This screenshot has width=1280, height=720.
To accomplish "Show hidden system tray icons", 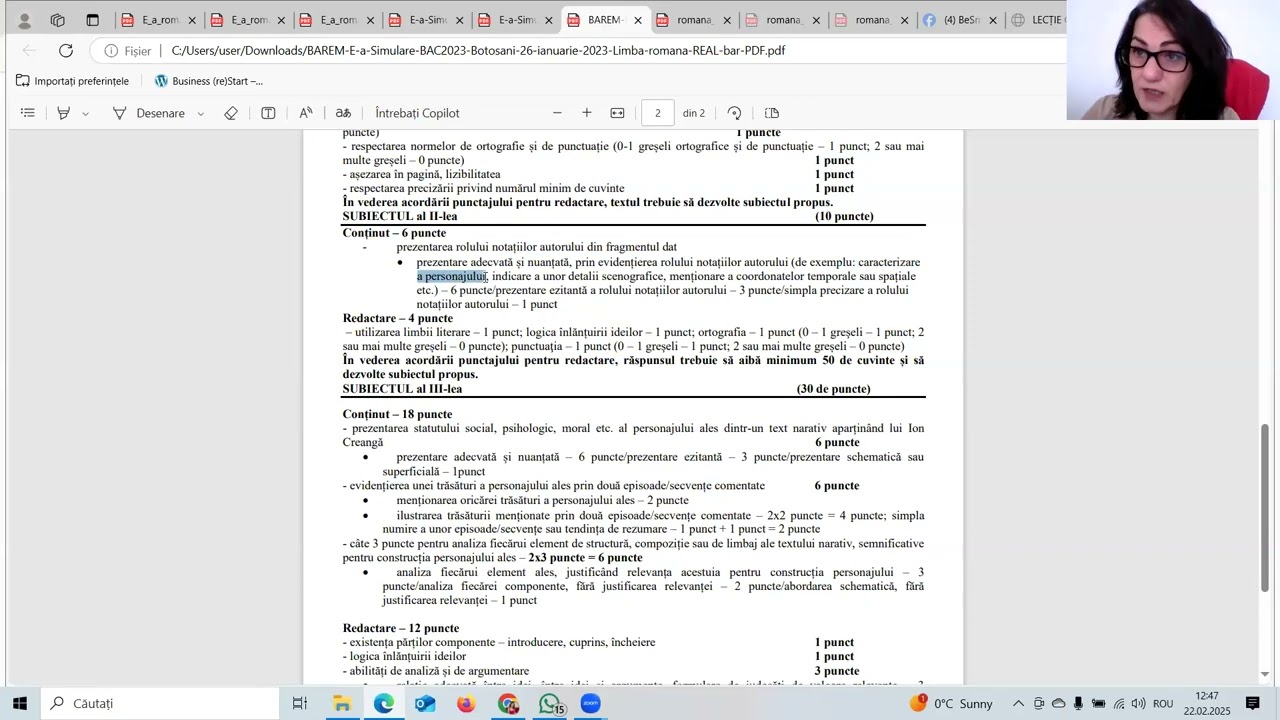I will [1018, 703].
